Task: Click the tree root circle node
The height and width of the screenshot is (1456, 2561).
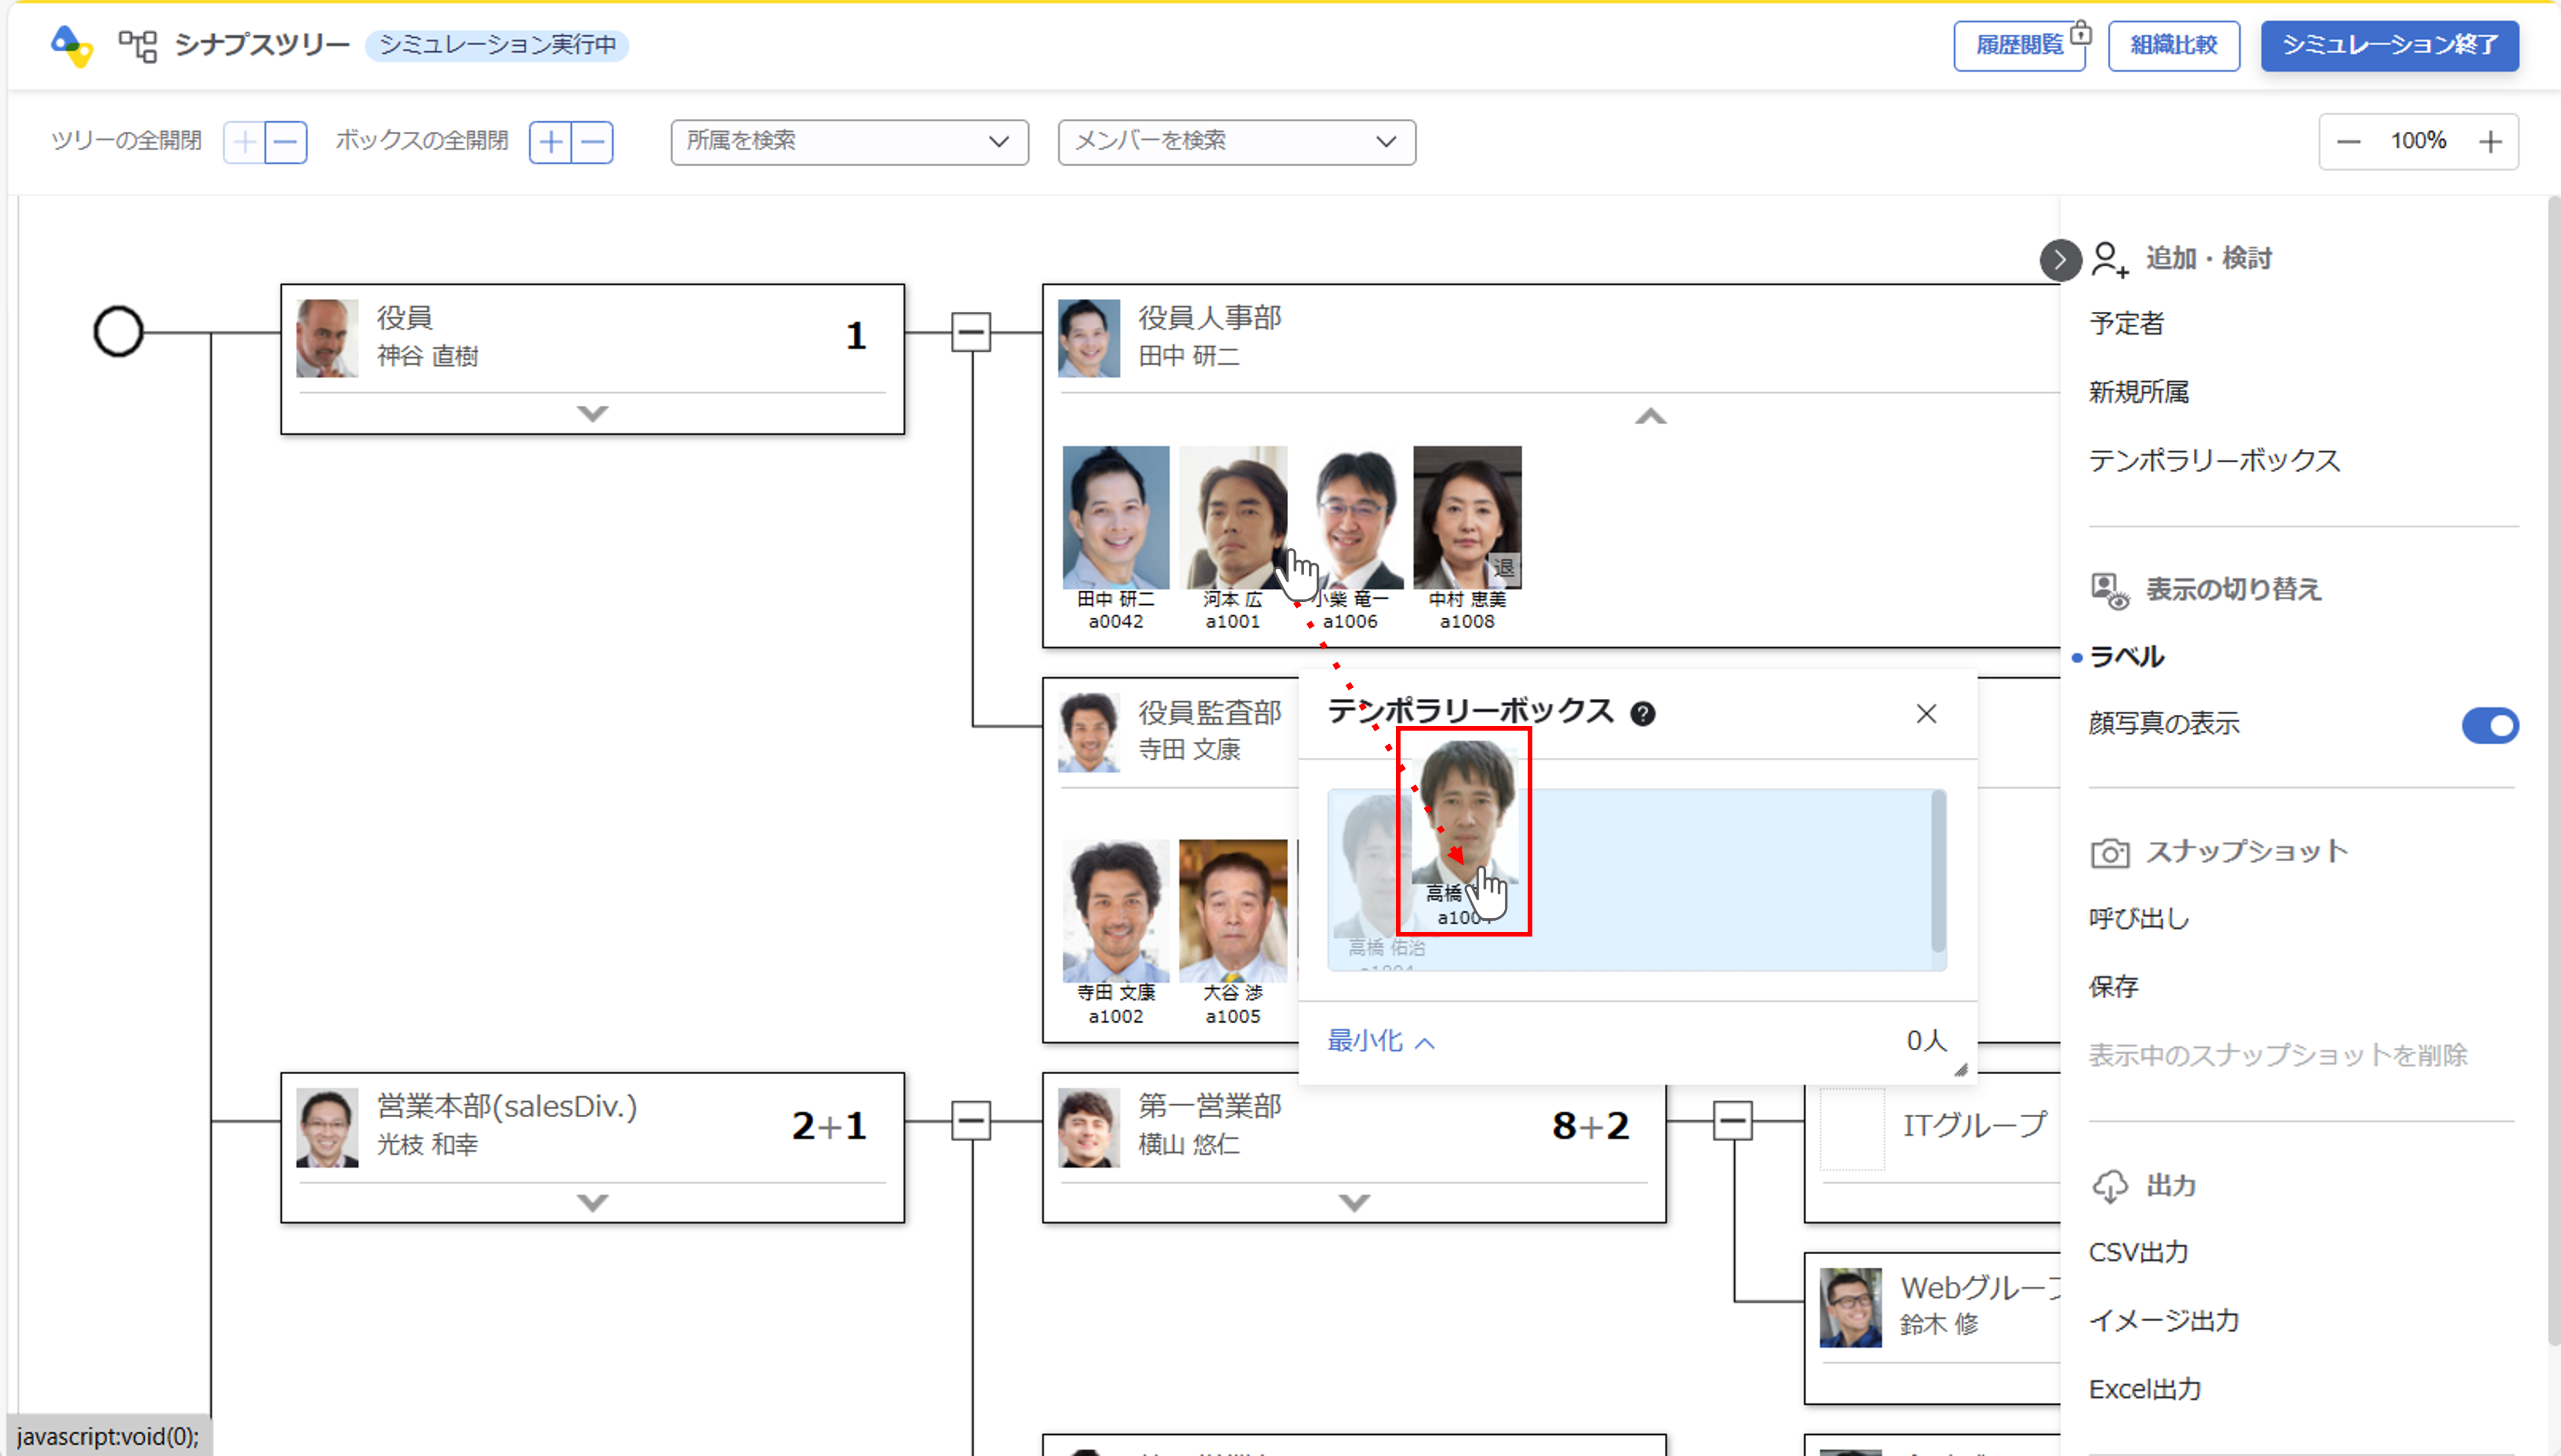Action: click(118, 332)
